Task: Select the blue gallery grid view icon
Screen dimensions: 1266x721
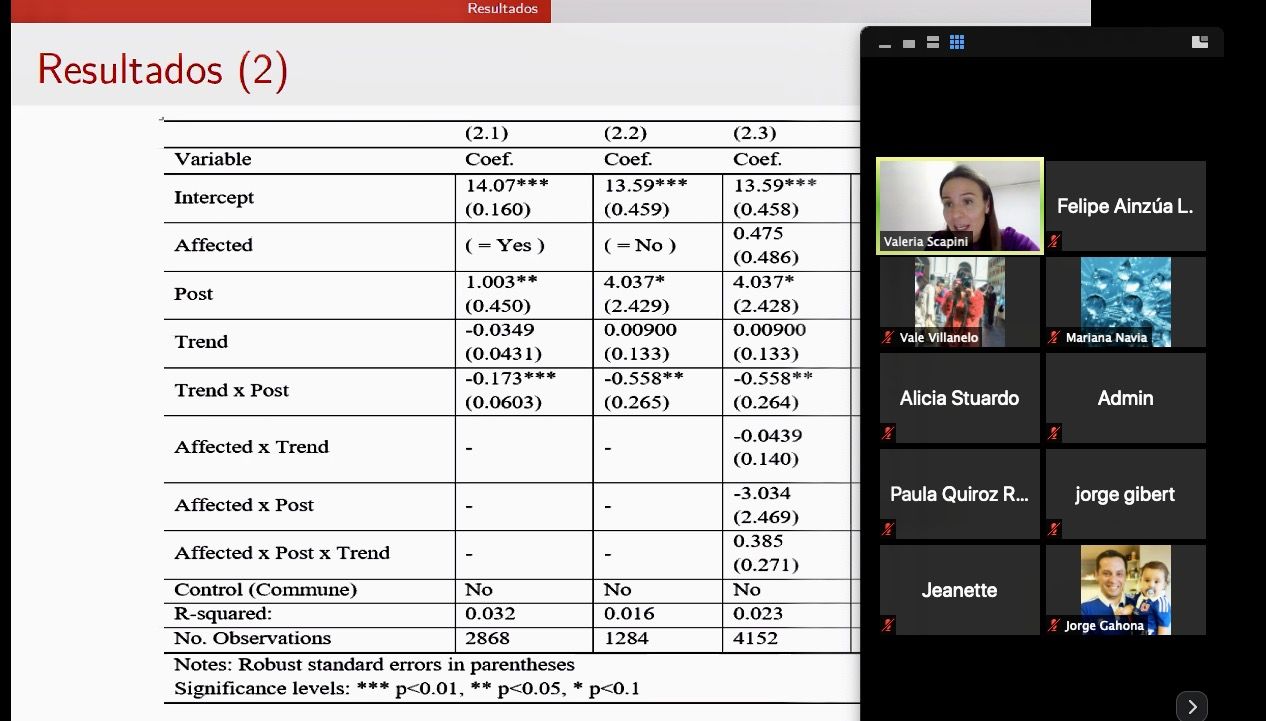Action: [957, 43]
